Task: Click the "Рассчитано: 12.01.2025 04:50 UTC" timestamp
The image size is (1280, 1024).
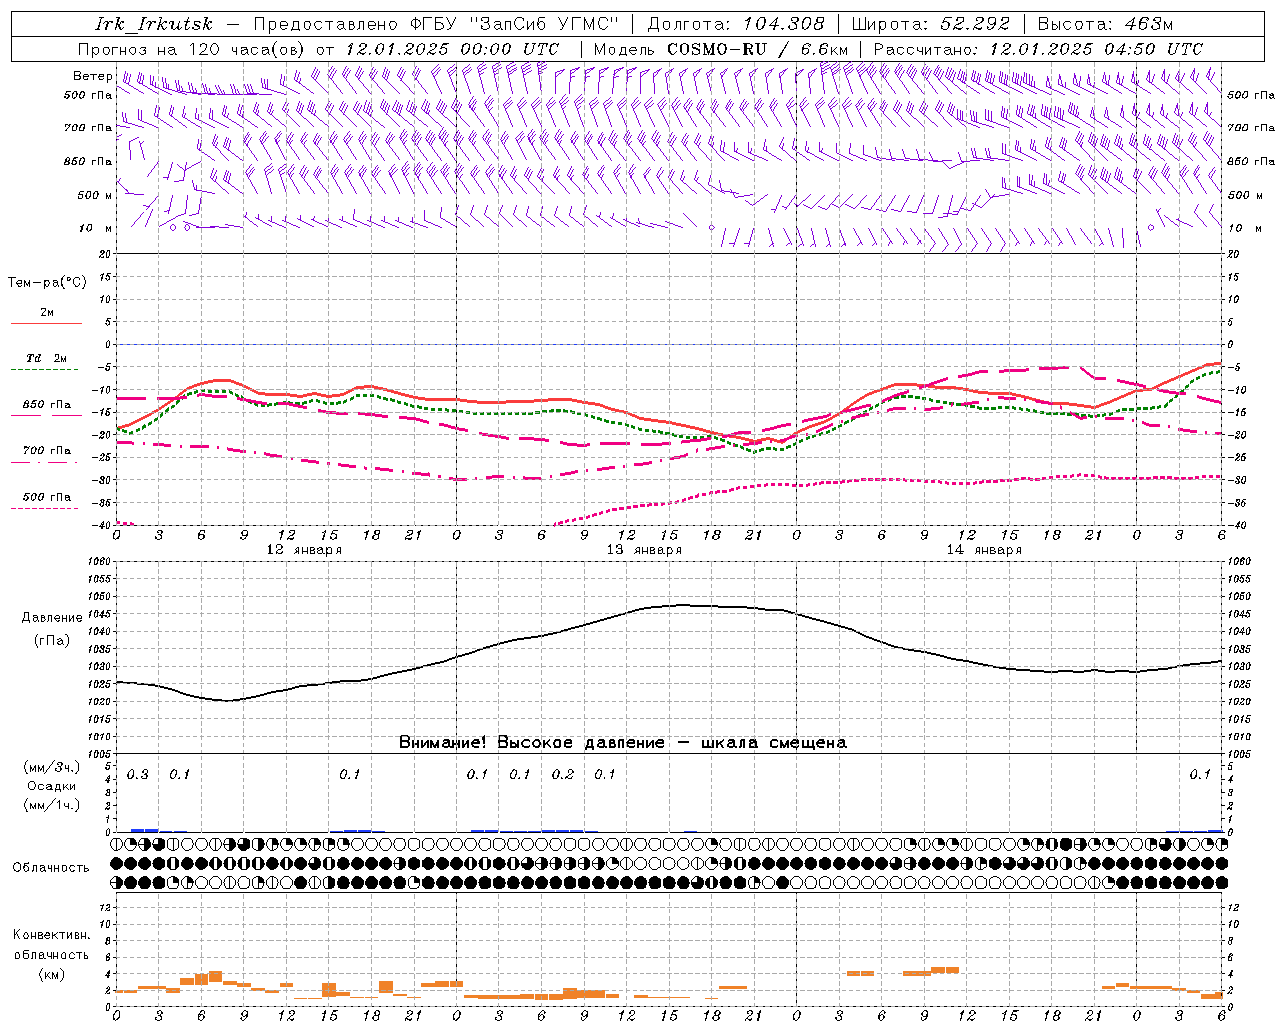Action: pyautogui.click(x=1038, y=49)
